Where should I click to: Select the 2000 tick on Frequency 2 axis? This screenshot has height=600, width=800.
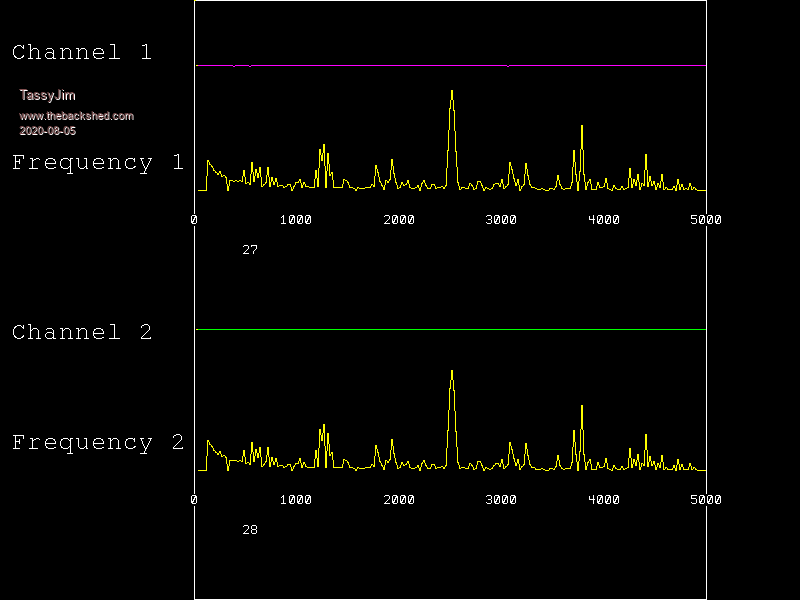tap(398, 500)
